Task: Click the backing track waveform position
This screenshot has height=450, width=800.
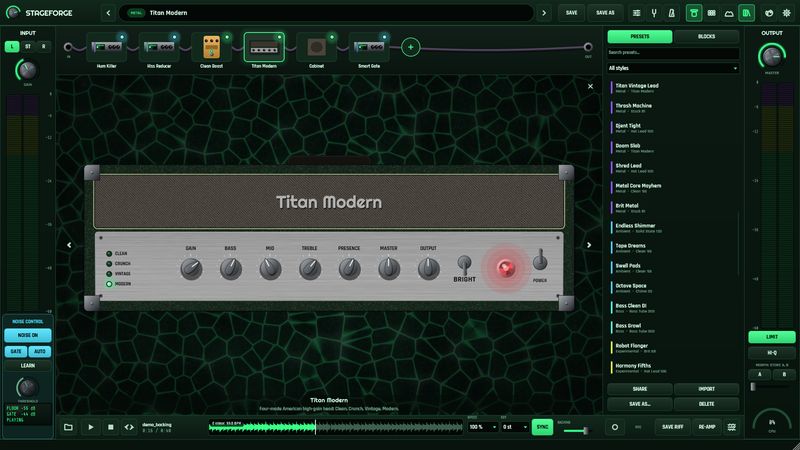Action: pyautogui.click(x=336, y=427)
